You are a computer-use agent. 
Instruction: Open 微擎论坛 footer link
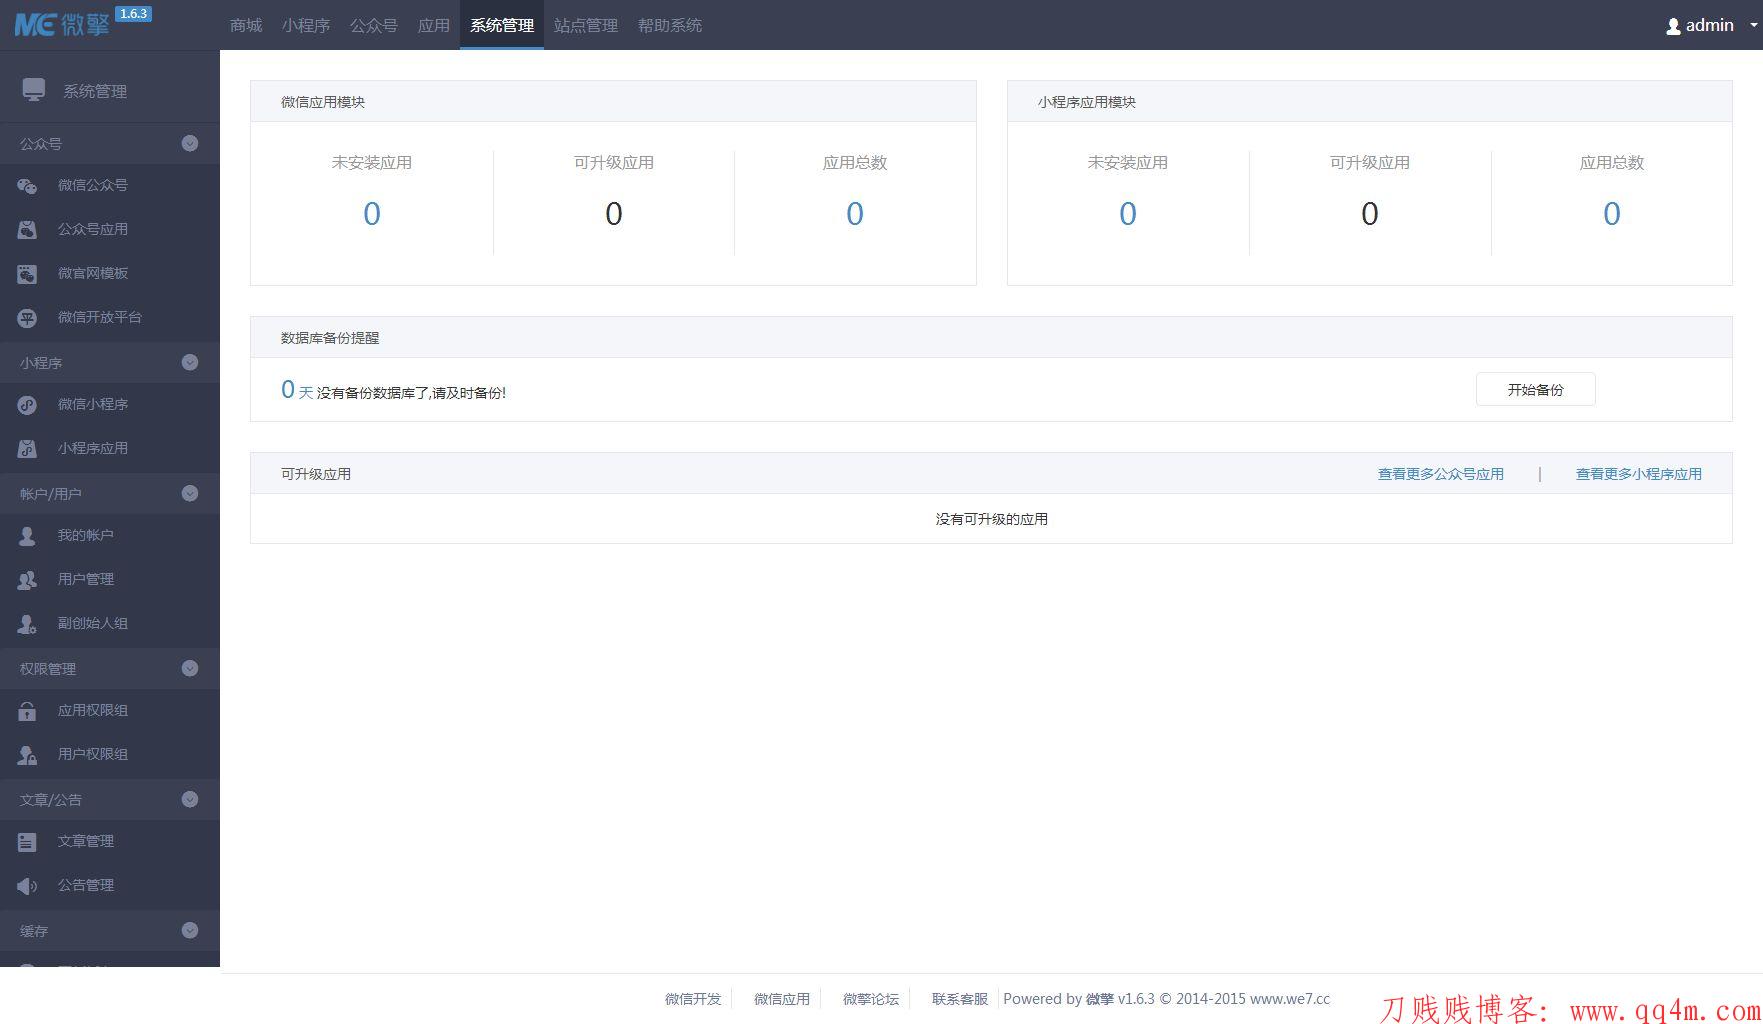[x=871, y=999]
